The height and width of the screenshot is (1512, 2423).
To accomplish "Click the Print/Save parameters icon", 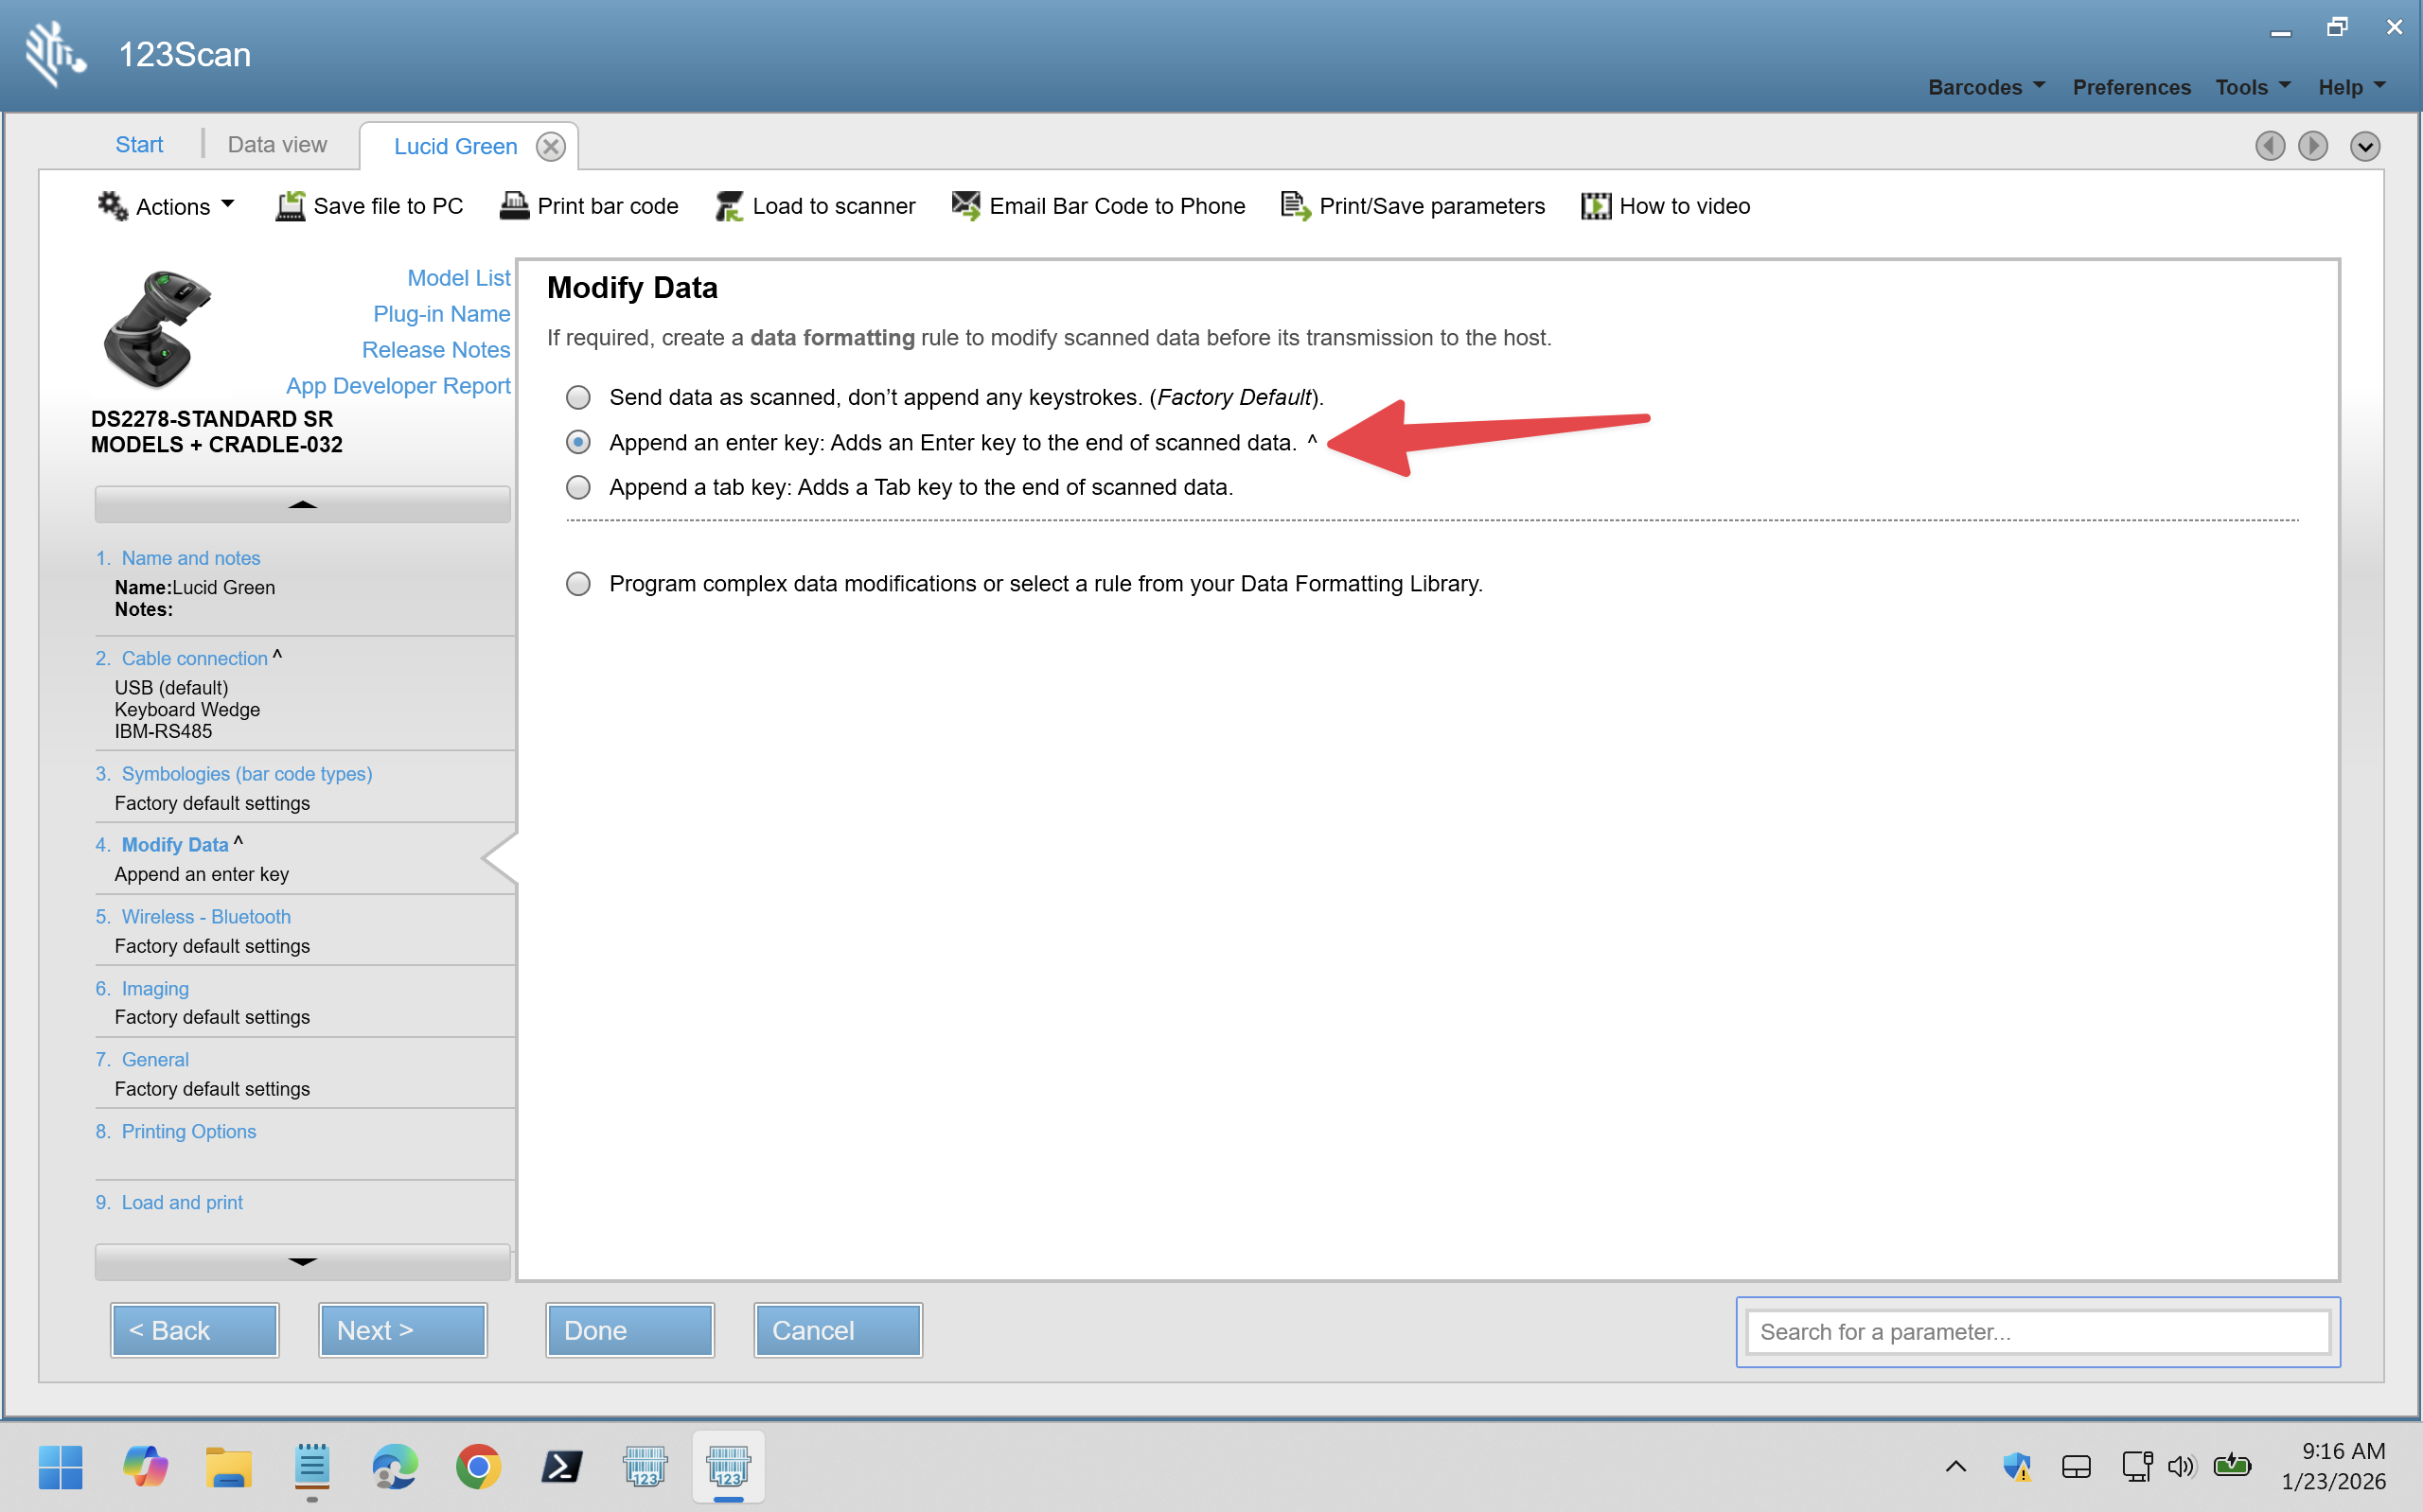I will [1295, 206].
